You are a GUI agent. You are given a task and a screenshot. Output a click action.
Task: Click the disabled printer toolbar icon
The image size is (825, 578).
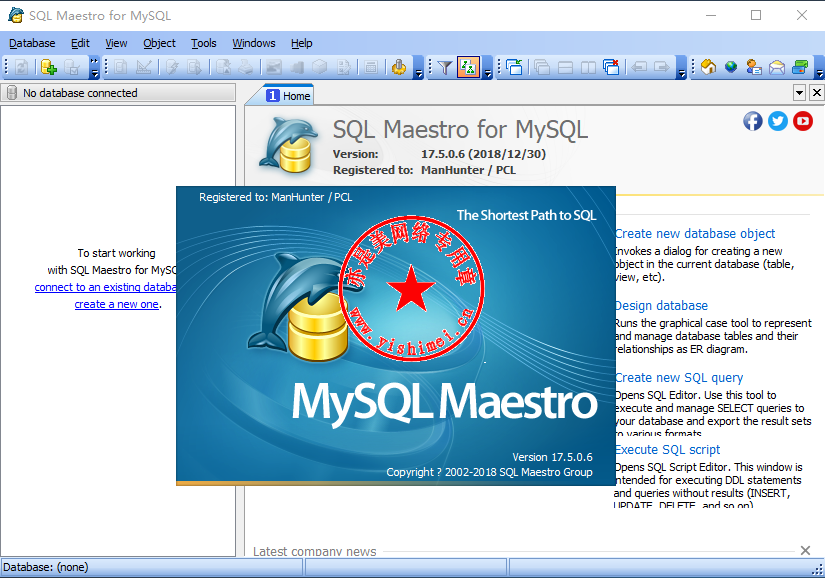[x=246, y=67]
